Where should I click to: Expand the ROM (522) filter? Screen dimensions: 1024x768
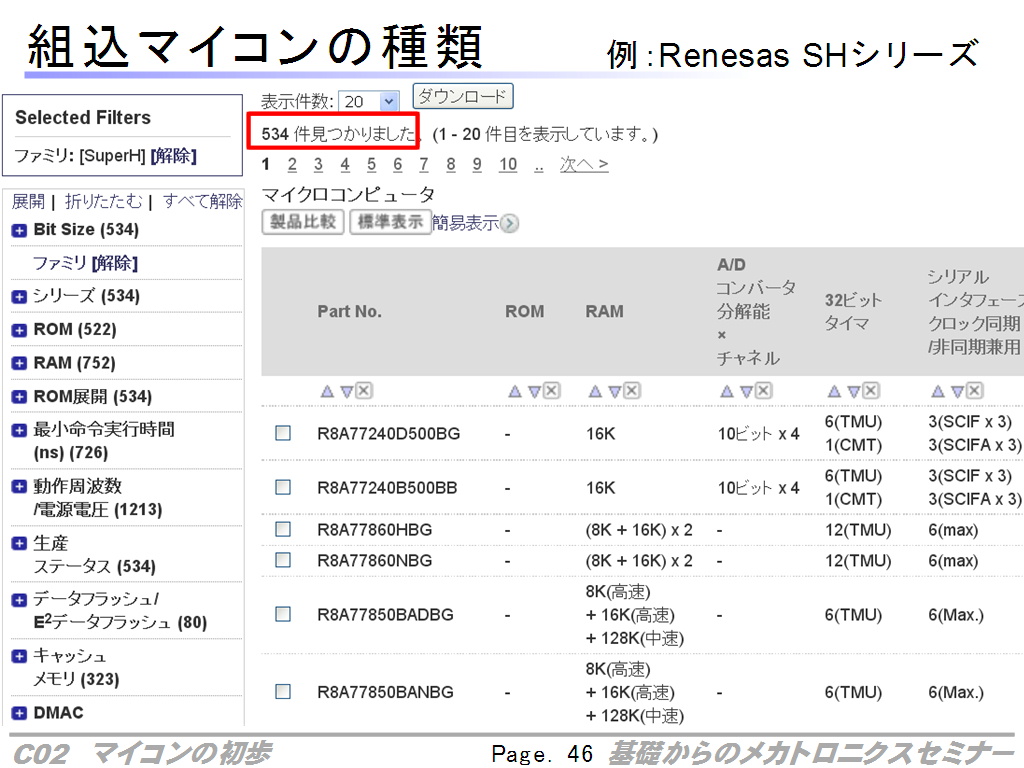tap(20, 330)
